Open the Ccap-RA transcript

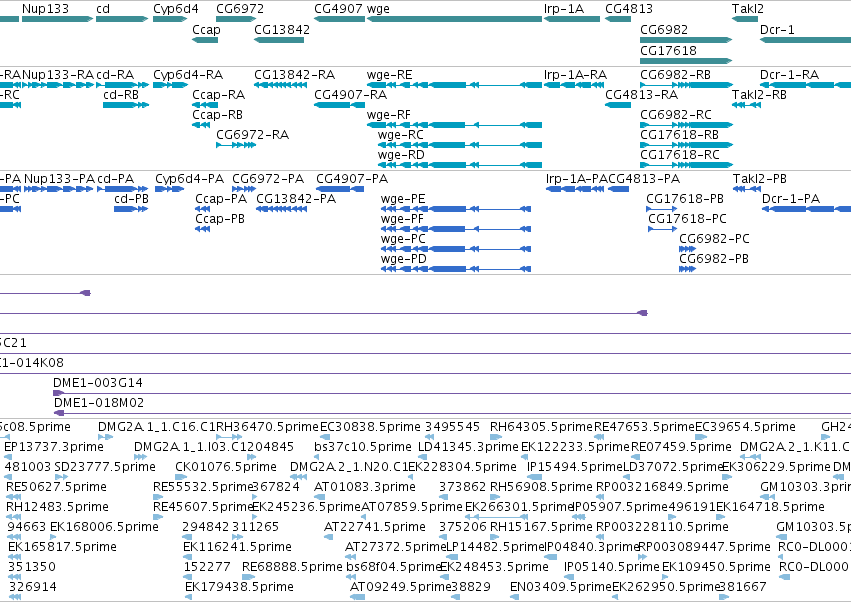pos(205,105)
